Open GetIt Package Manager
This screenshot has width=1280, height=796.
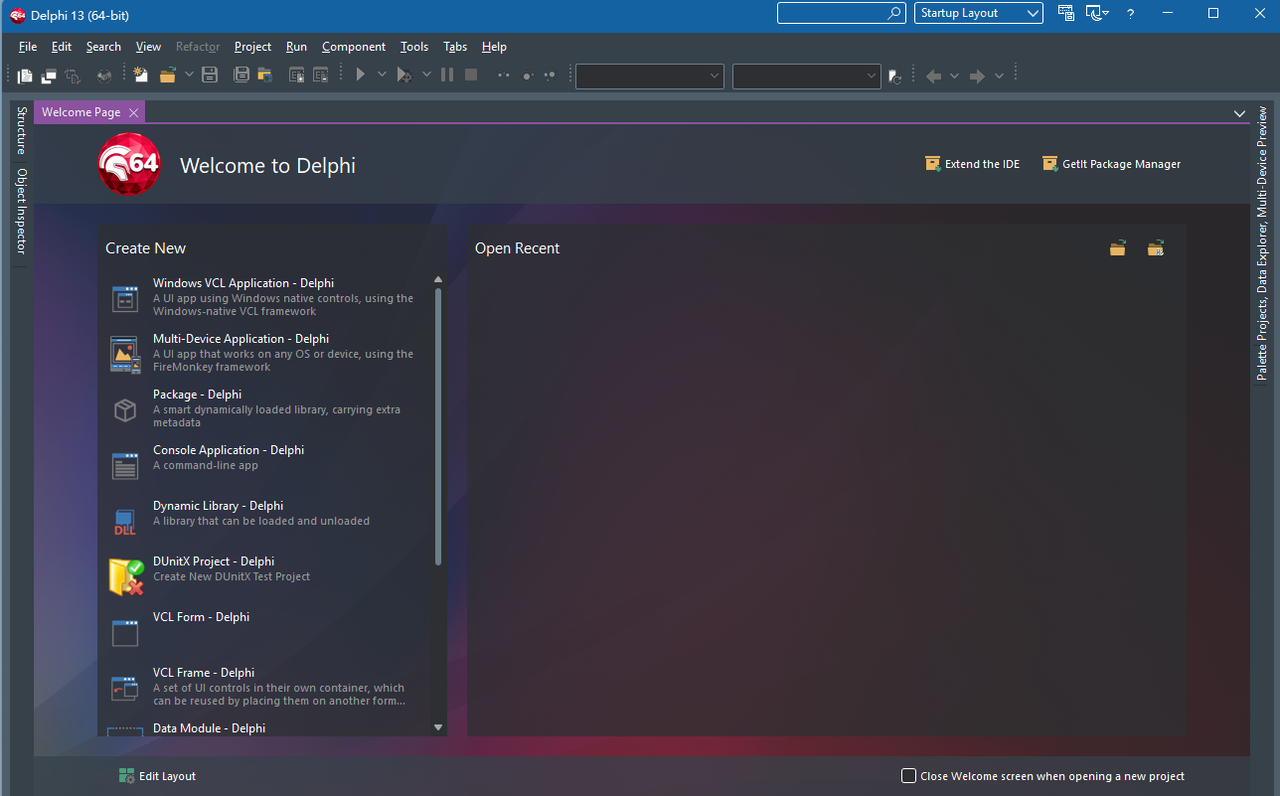1111,164
